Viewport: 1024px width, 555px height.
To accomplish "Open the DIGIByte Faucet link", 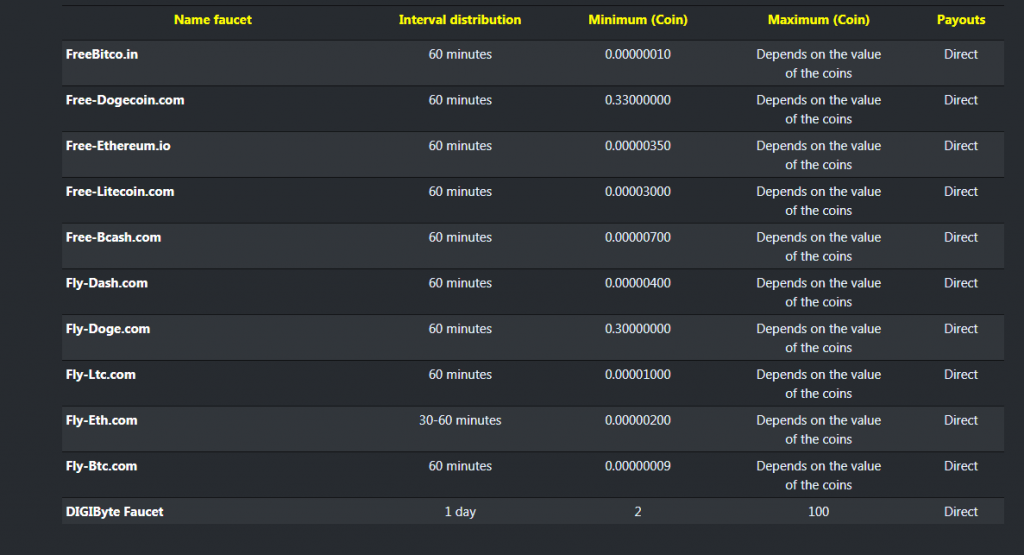I will coord(114,511).
